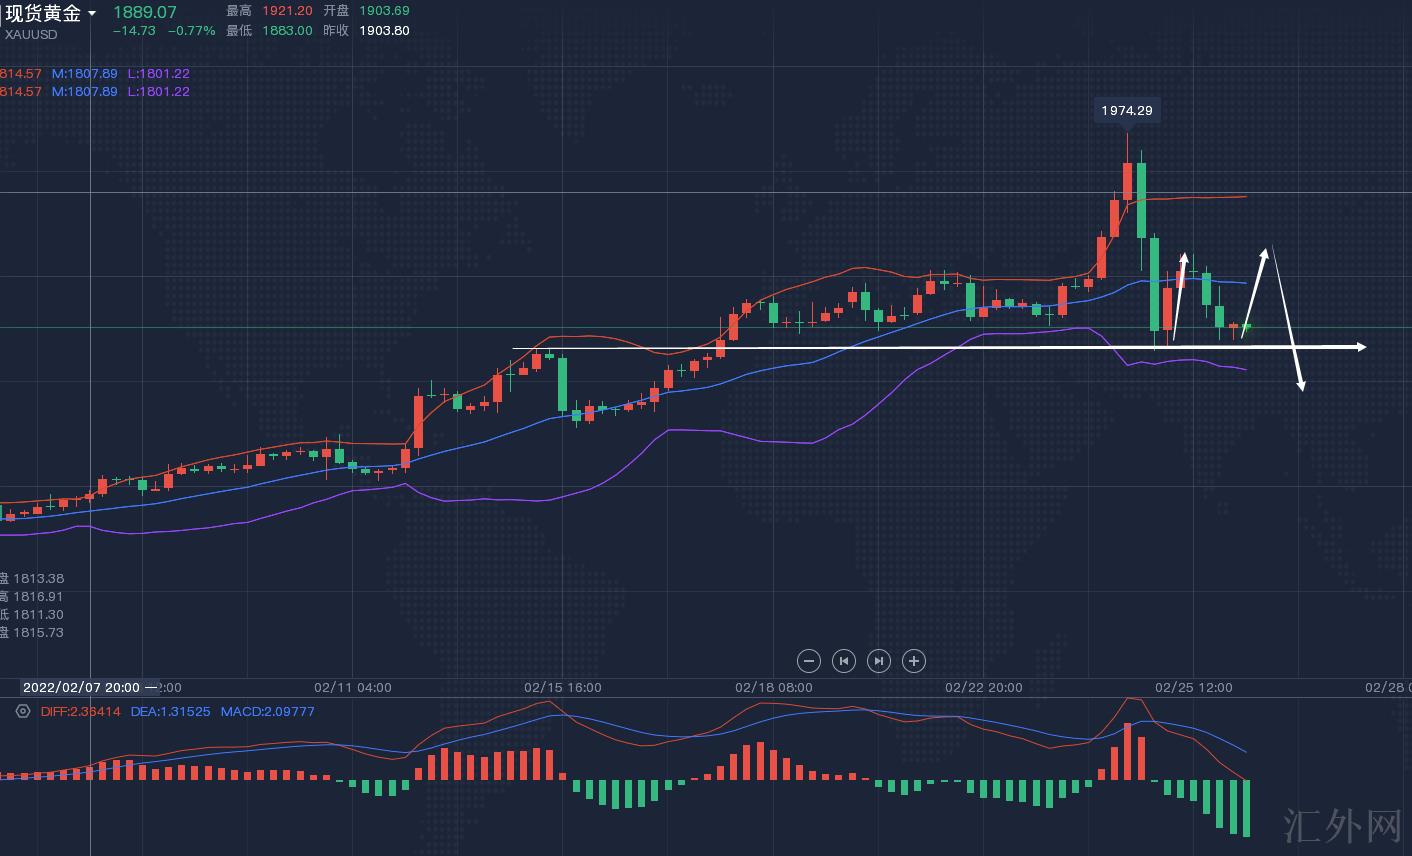Screen dimensions: 1412x856
Task: Jump to previous candles with skip-back icon
Action: [844, 661]
